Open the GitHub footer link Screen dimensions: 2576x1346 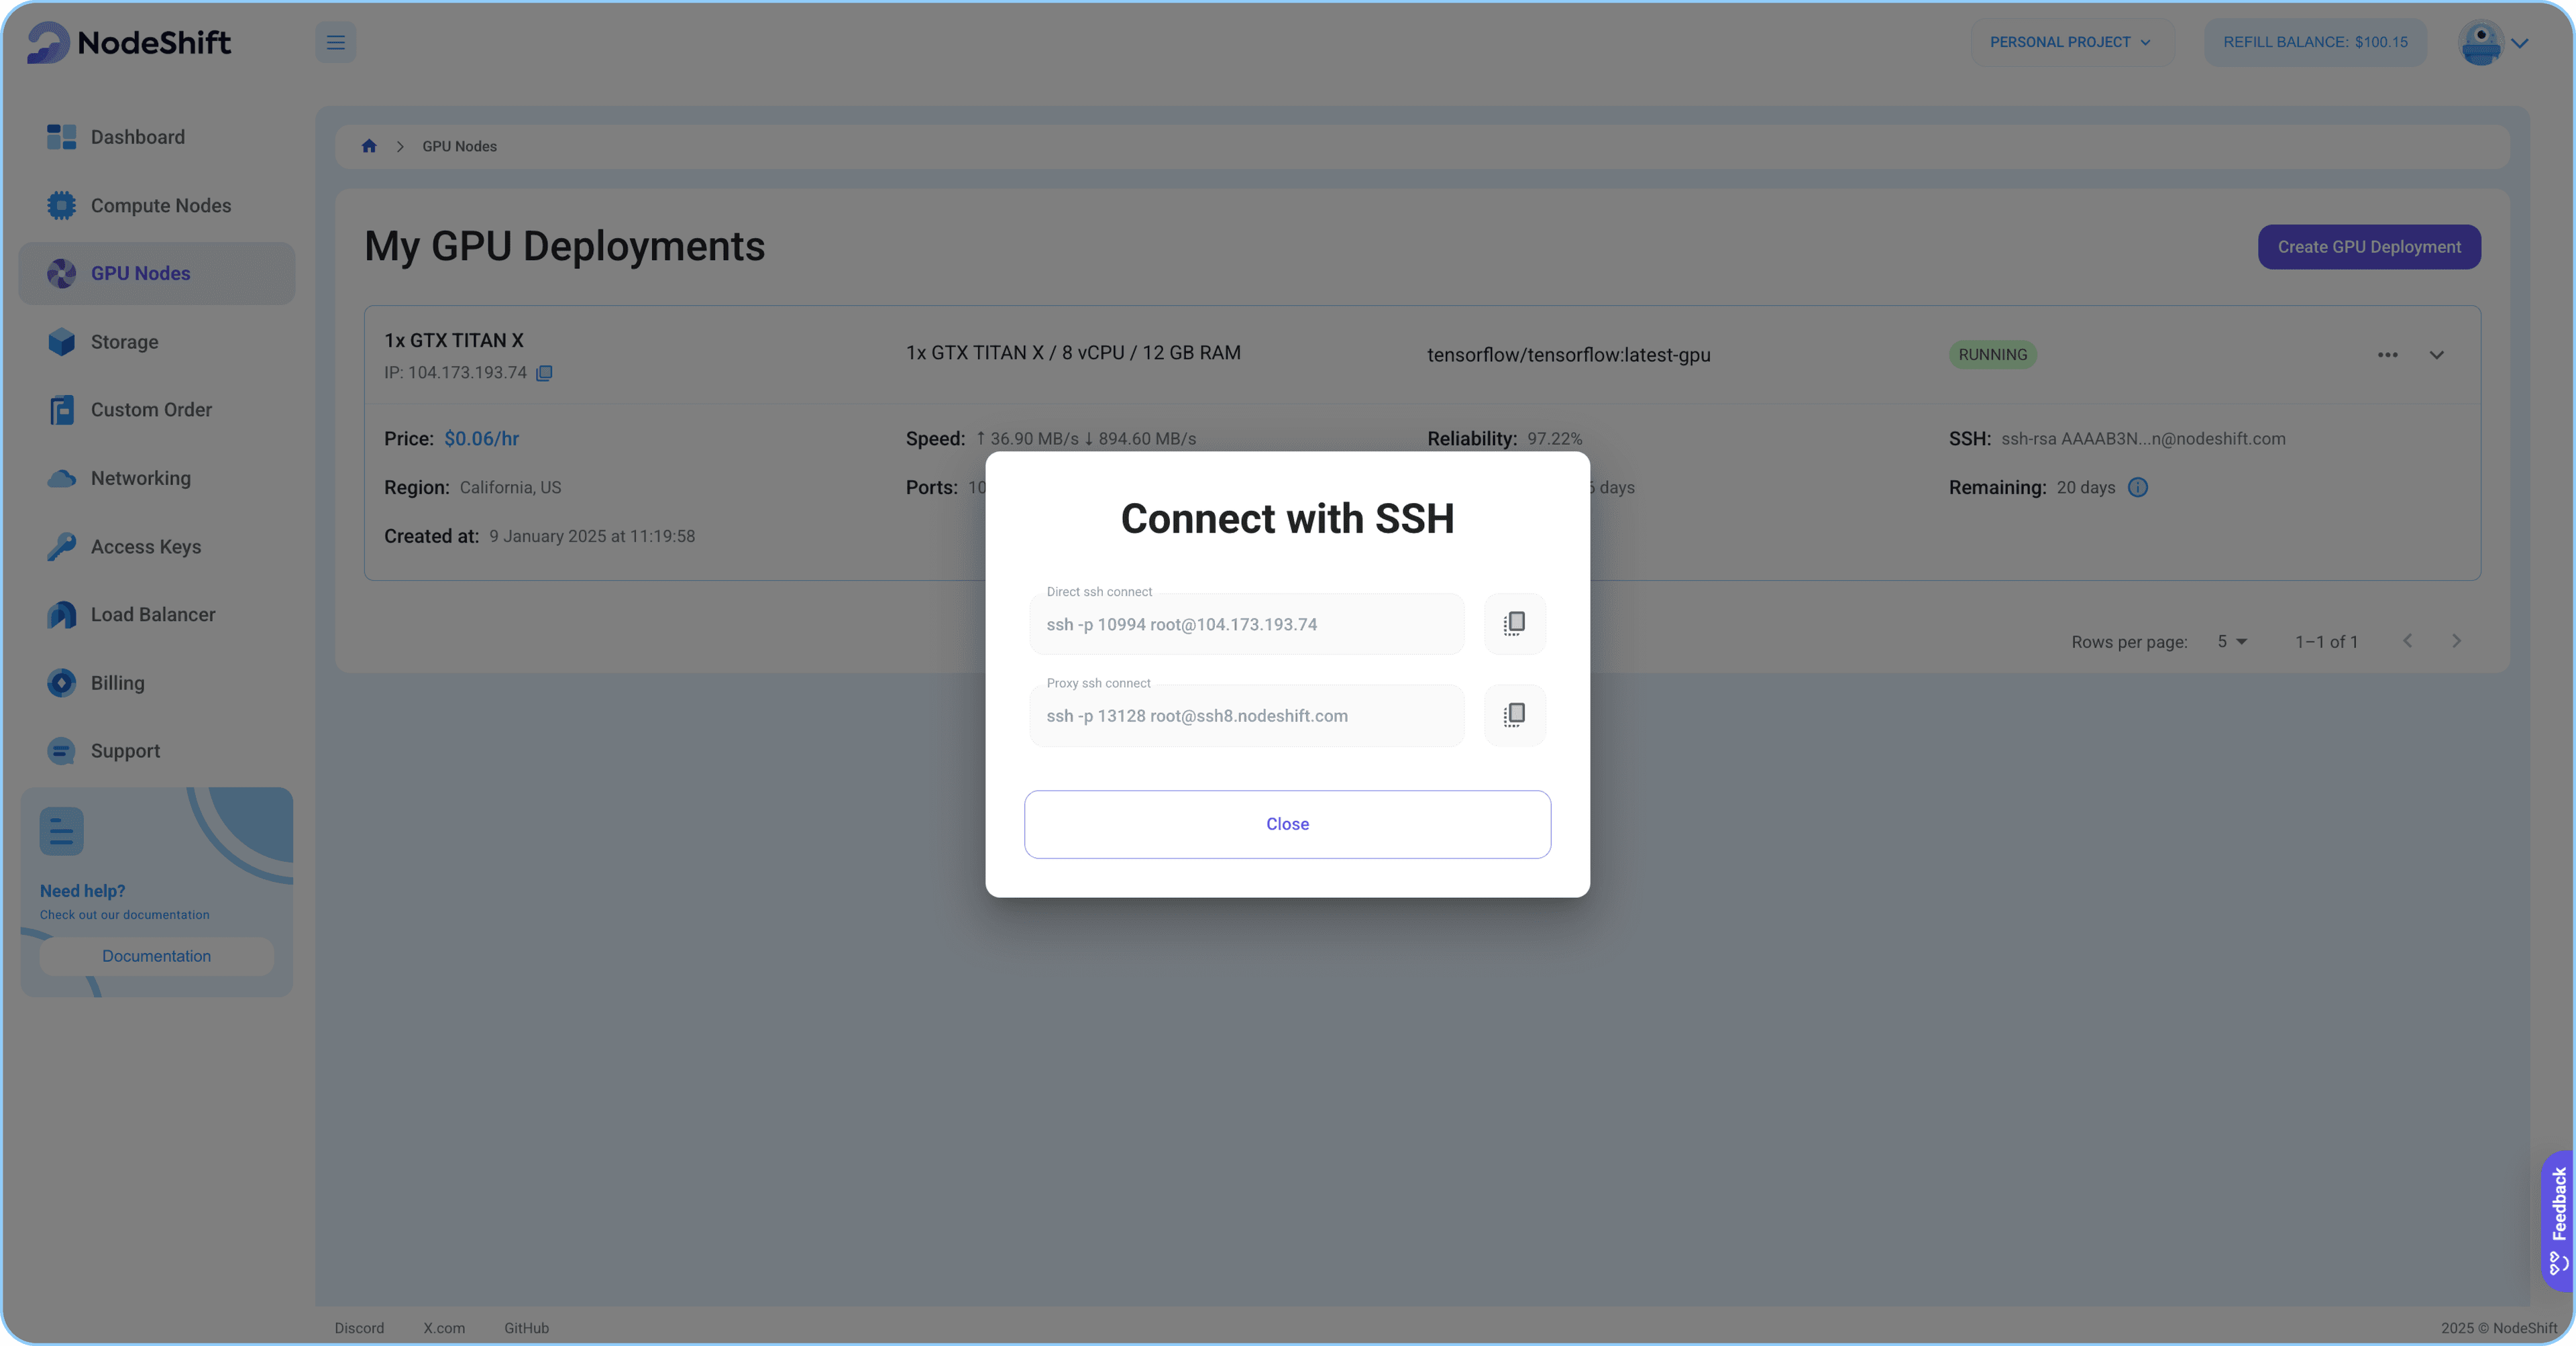[526, 1328]
